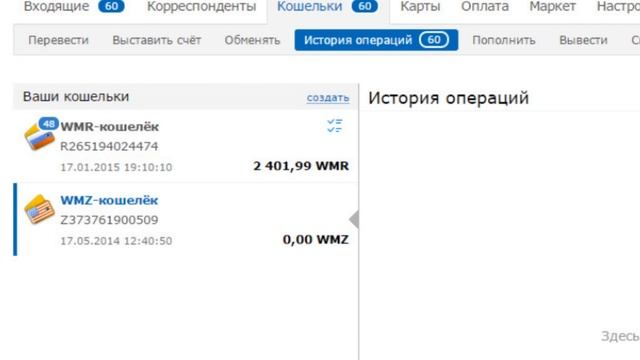Click wallet number R265194024474

(x=109, y=146)
